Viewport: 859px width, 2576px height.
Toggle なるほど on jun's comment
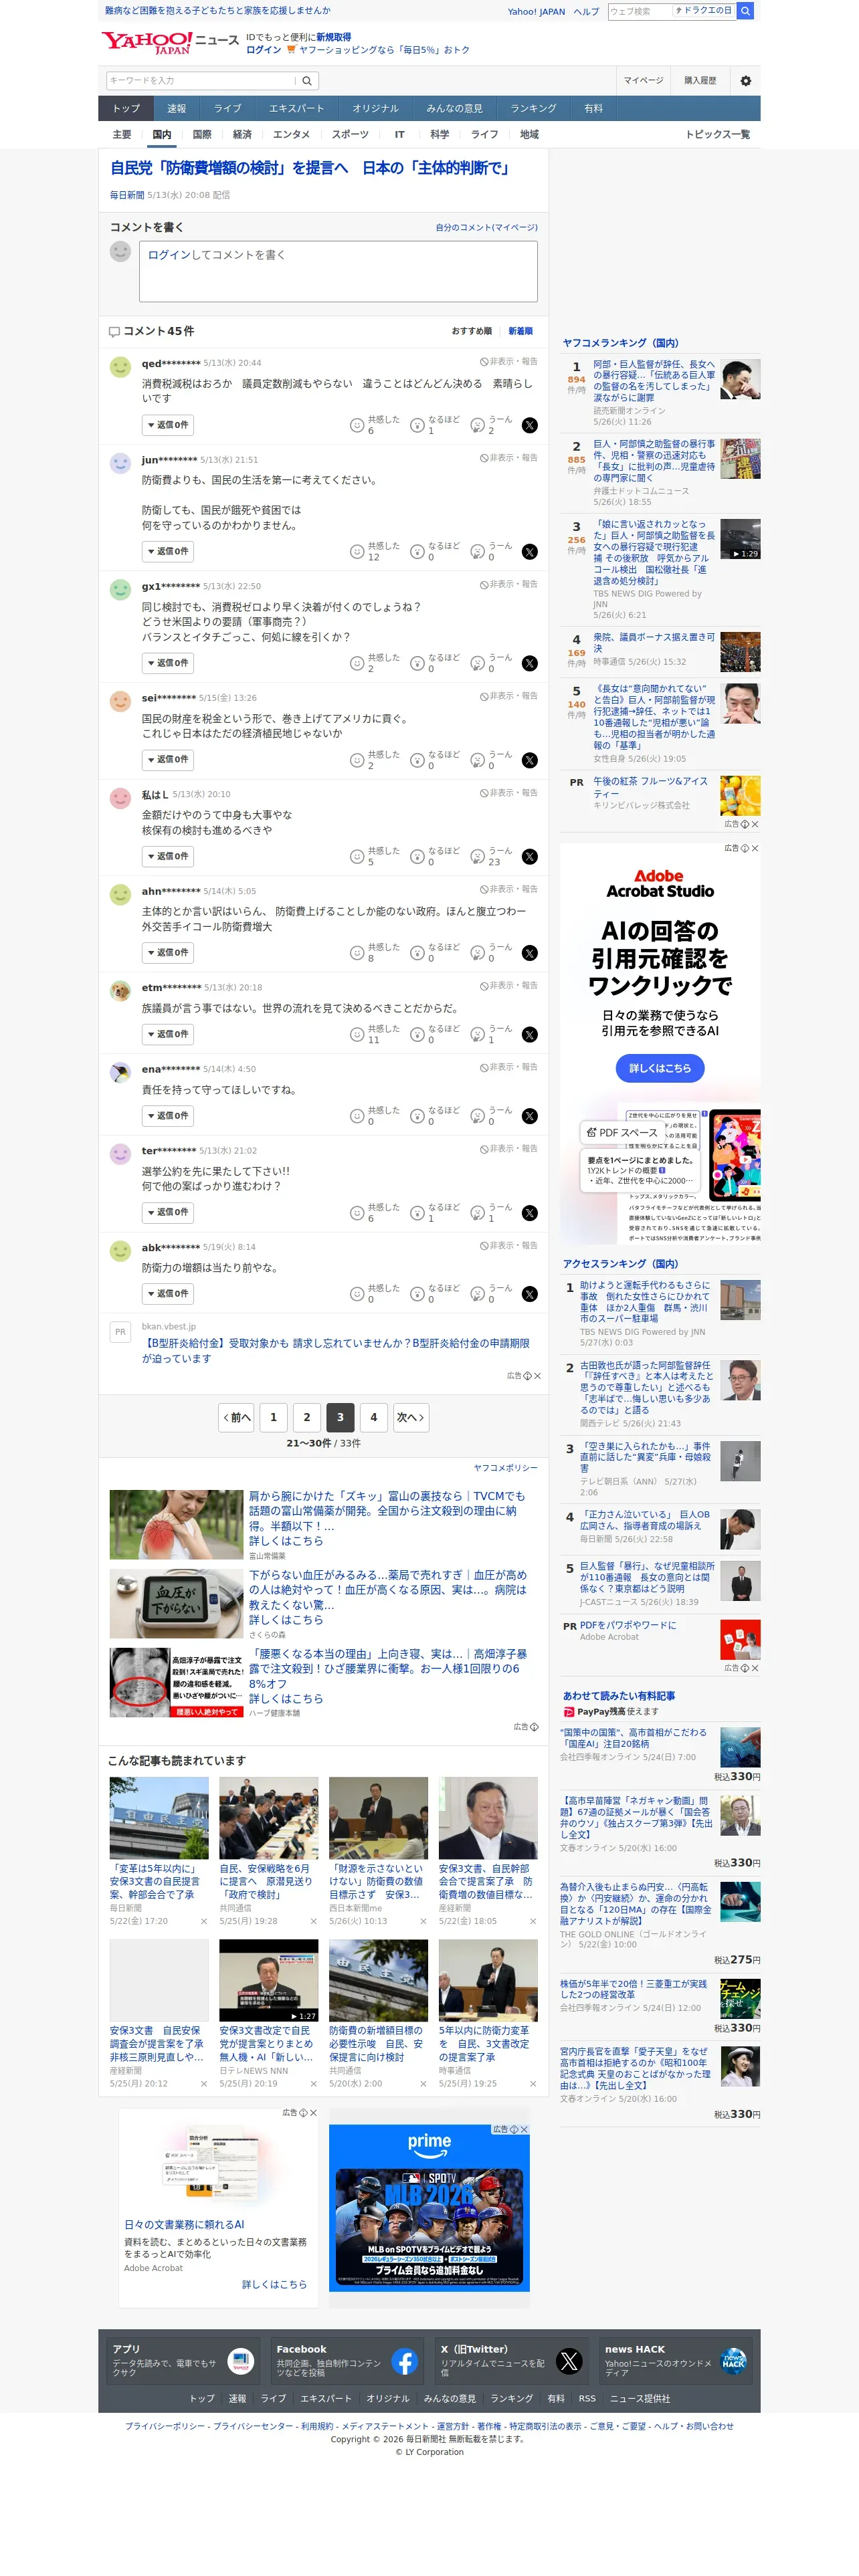[435, 551]
